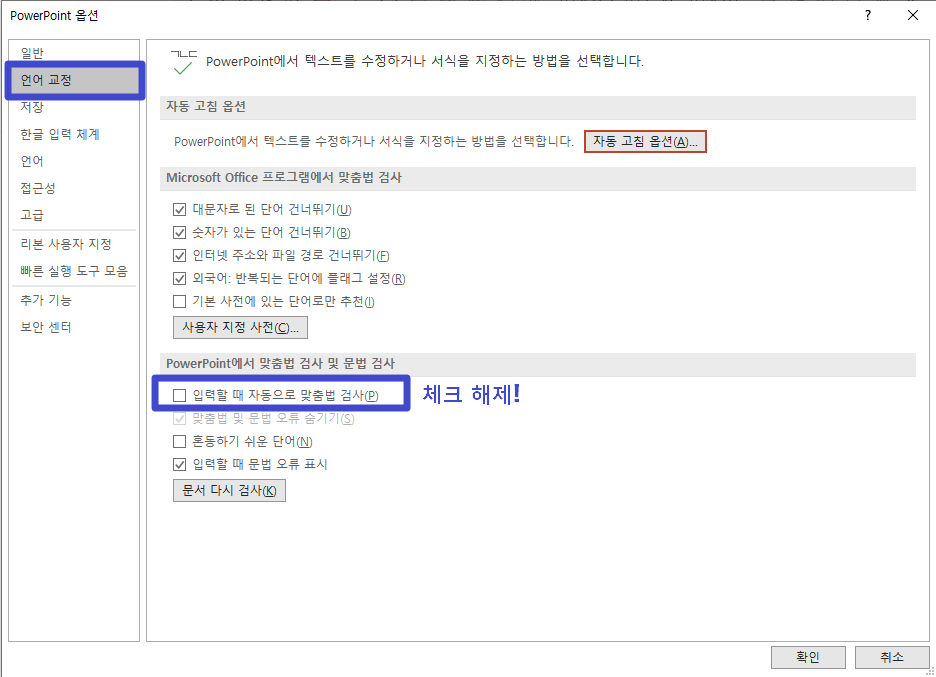The width and height of the screenshot is (936, 677).
Task: Enable 혼동하기 쉬운 단어 checkbox
Action: 179,441
